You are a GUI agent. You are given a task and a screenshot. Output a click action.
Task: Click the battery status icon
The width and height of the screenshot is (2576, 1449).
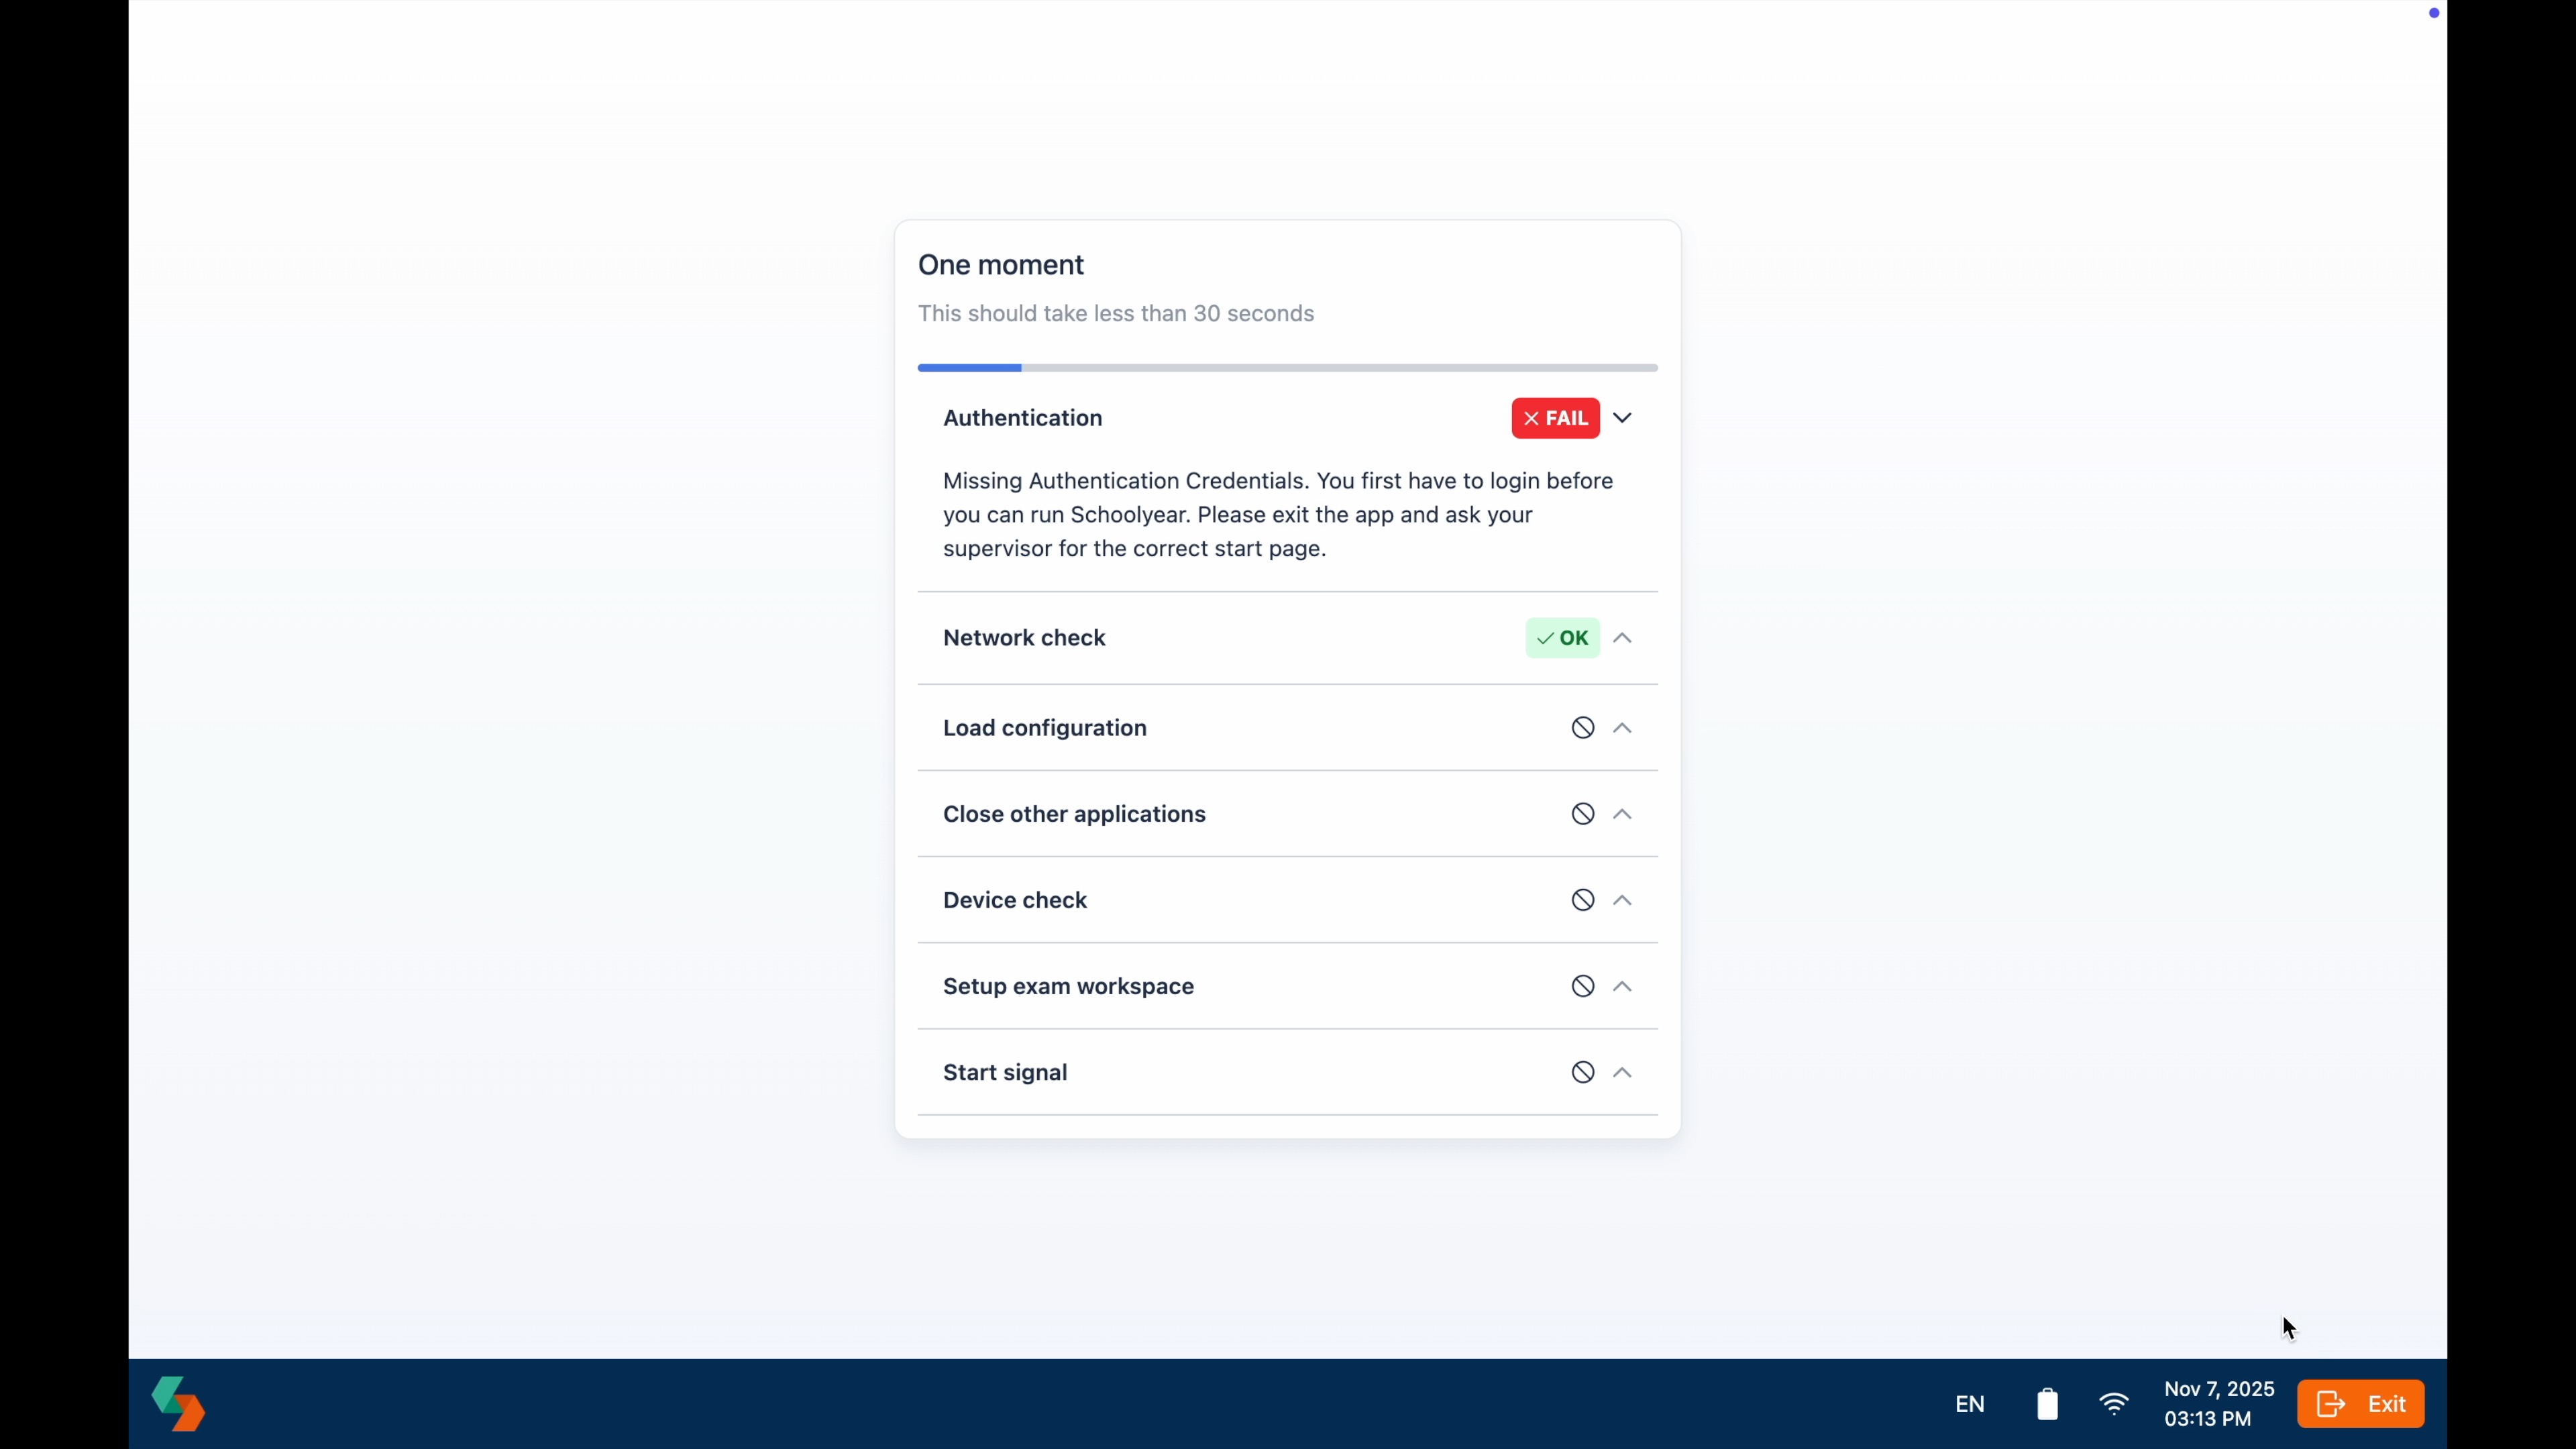click(x=2047, y=1404)
